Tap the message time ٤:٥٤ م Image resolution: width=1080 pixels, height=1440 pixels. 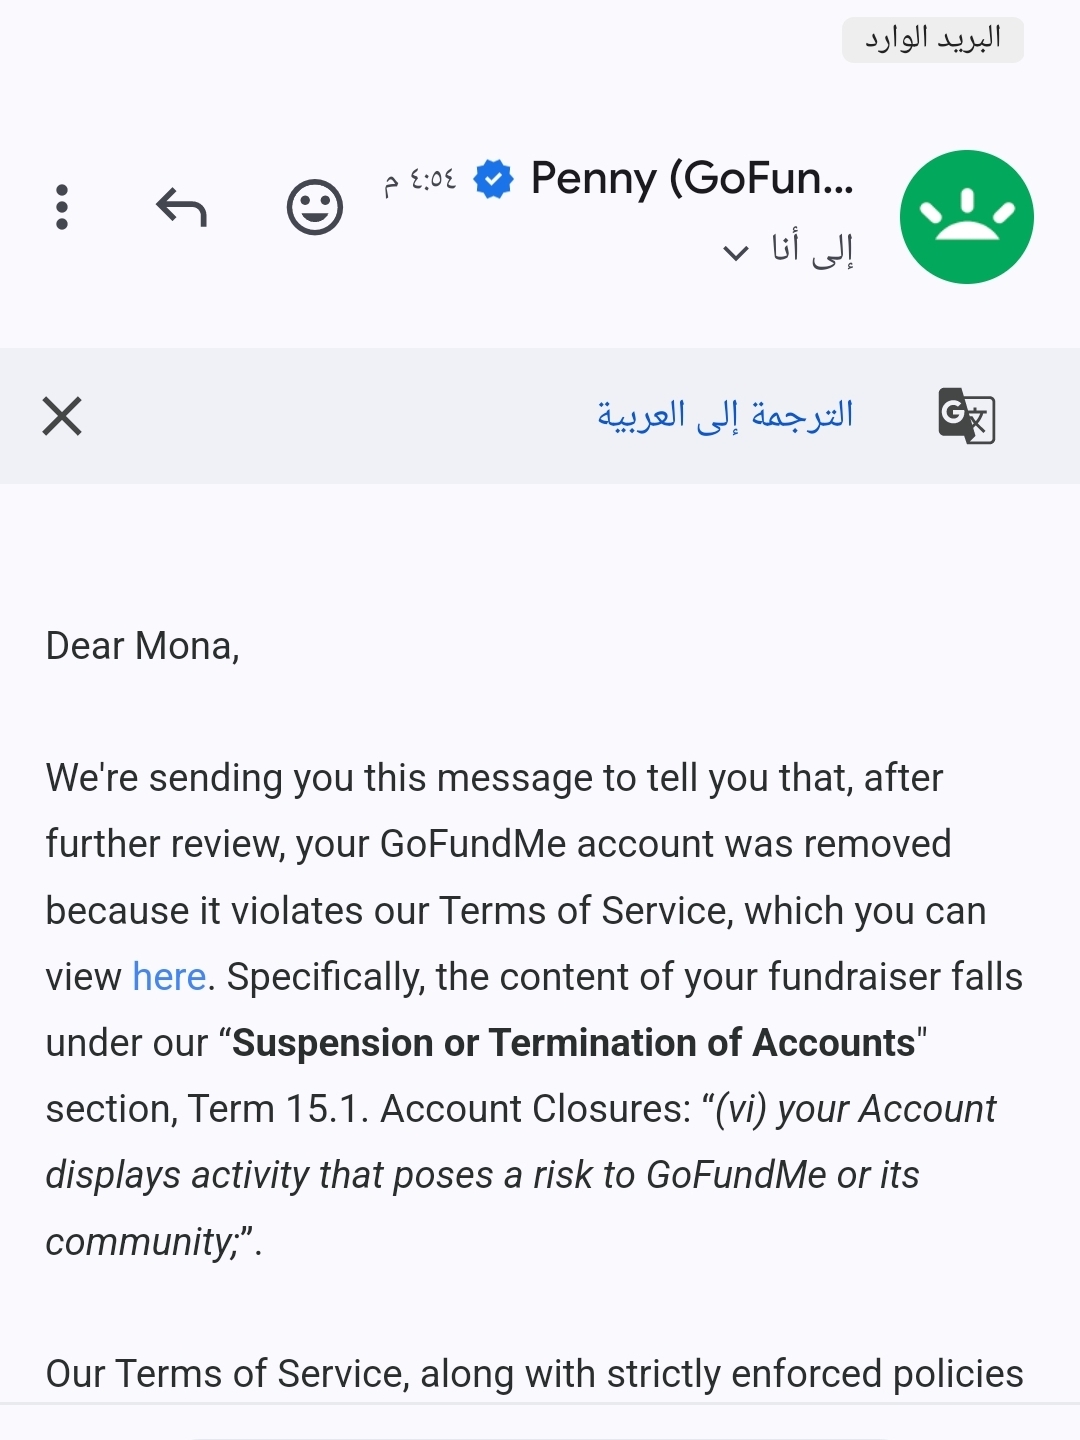(420, 181)
